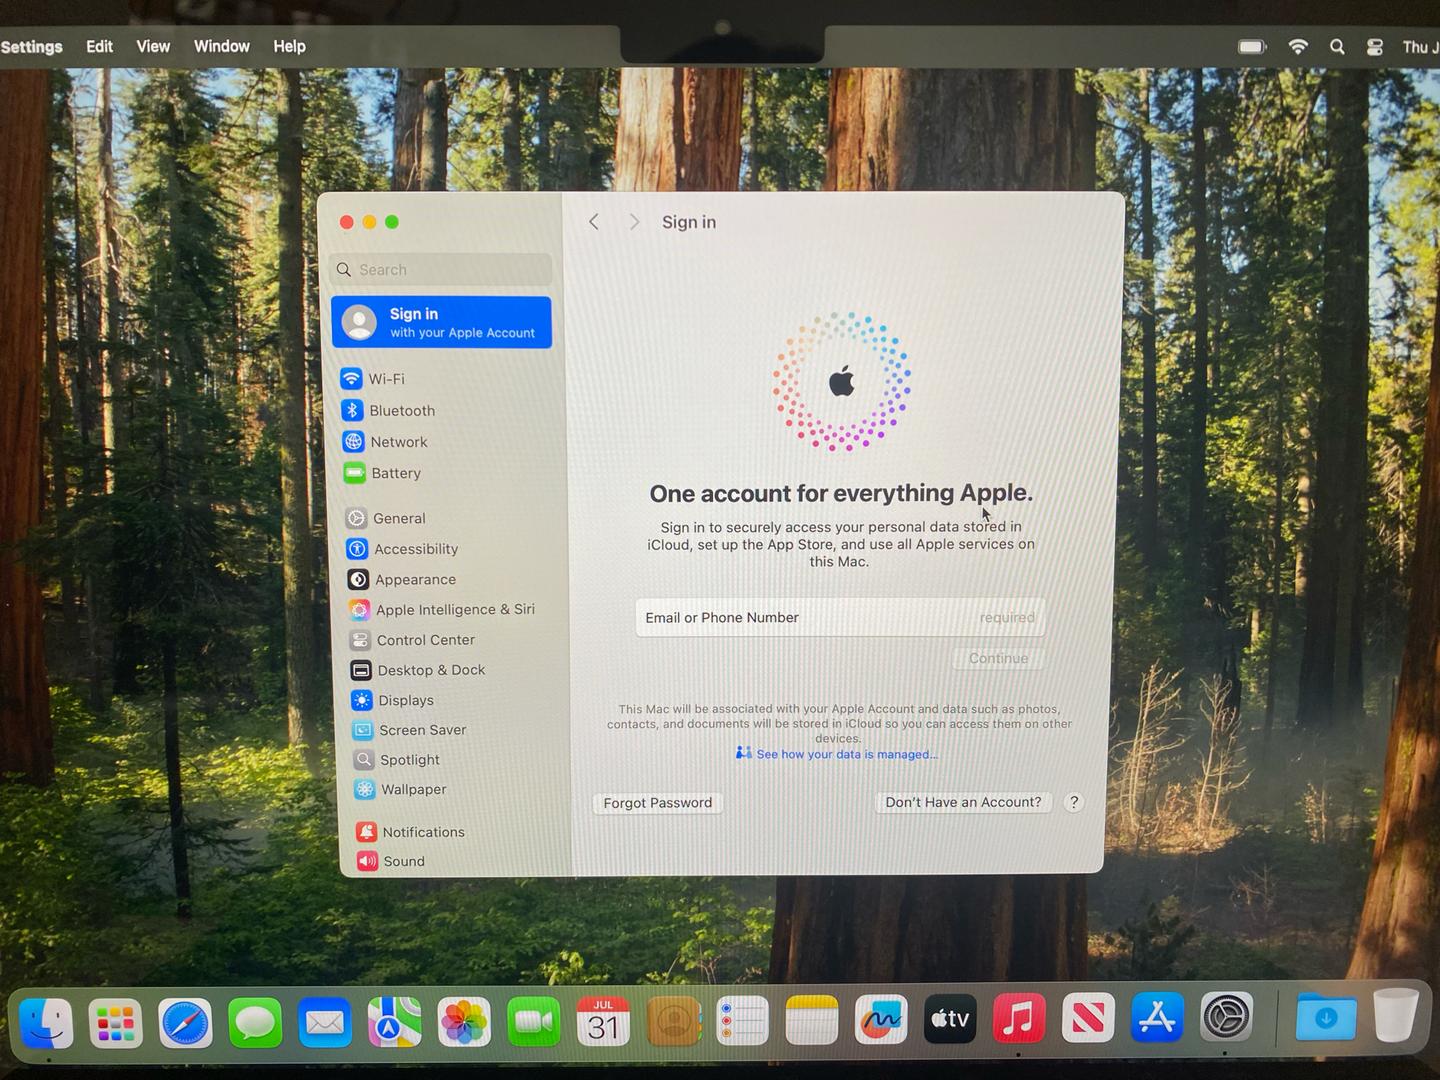Image resolution: width=1440 pixels, height=1080 pixels.
Task: Open Contacts from the Dock
Action: click(673, 1022)
